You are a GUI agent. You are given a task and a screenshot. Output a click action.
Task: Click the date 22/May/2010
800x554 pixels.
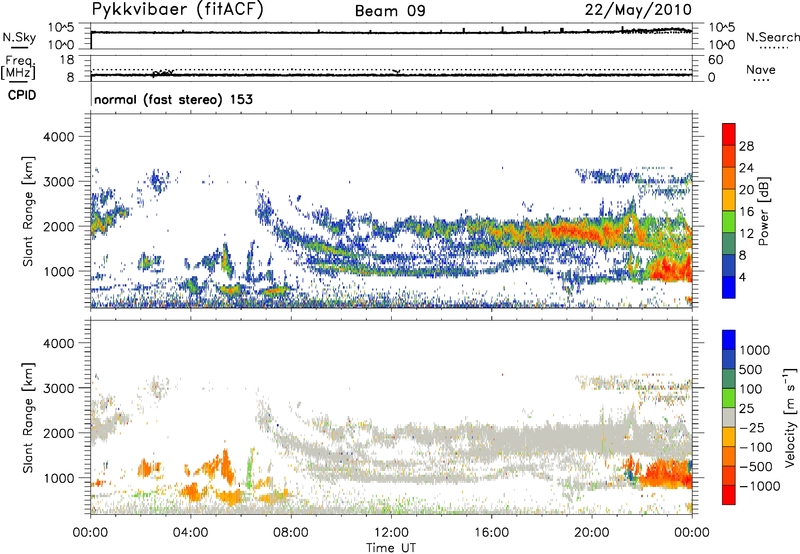point(638,10)
